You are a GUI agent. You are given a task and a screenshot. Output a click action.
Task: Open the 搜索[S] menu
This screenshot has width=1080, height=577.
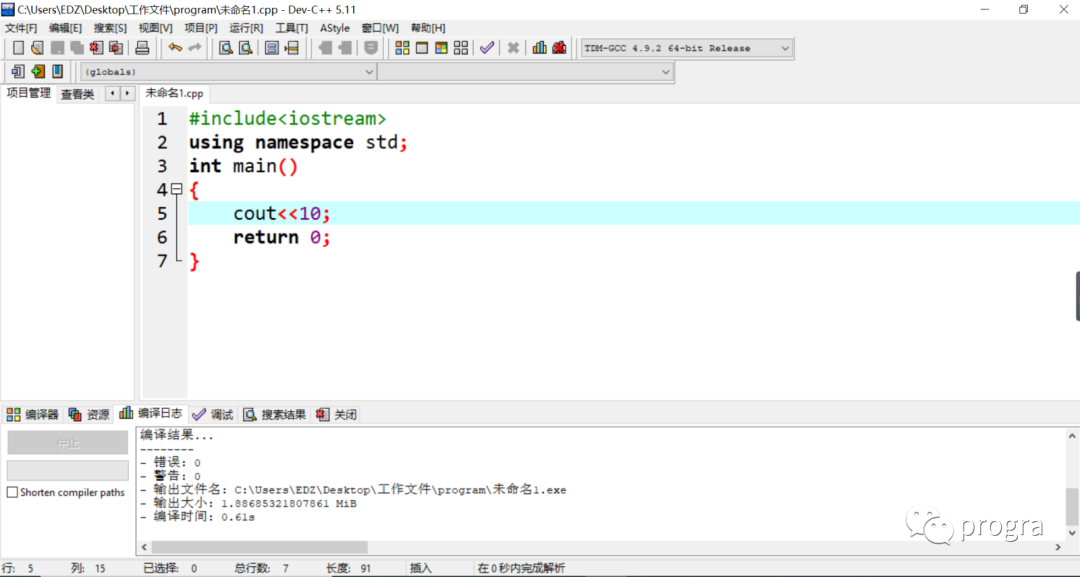point(110,28)
